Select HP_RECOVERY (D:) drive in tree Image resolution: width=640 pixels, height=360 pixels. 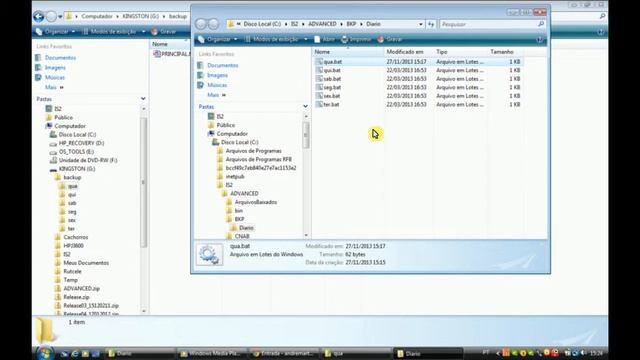pos(81,143)
